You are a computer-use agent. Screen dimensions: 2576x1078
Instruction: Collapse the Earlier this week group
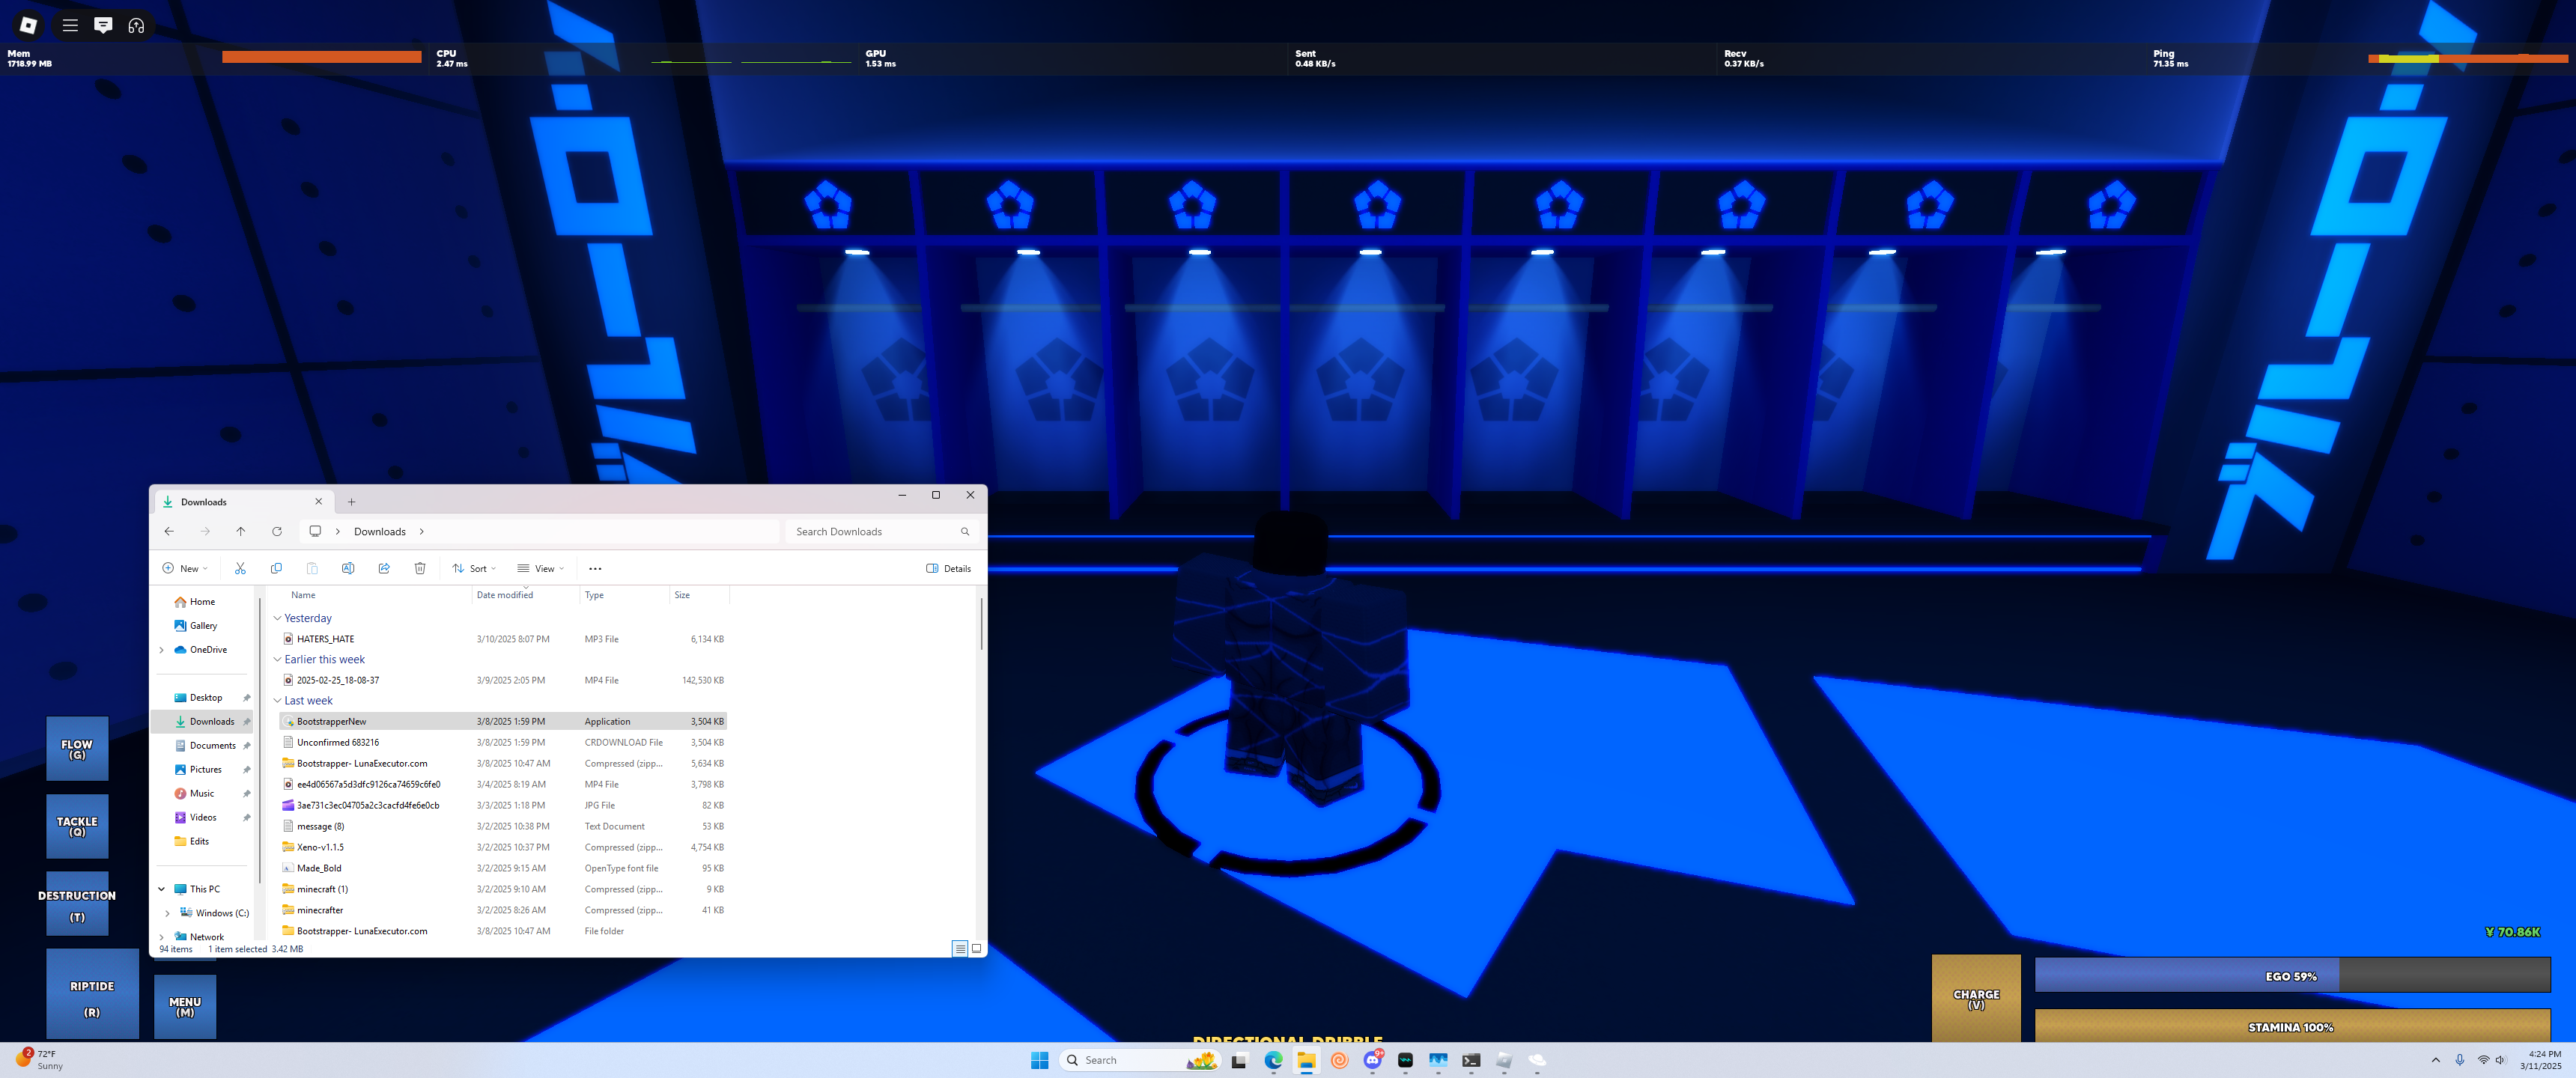point(278,659)
